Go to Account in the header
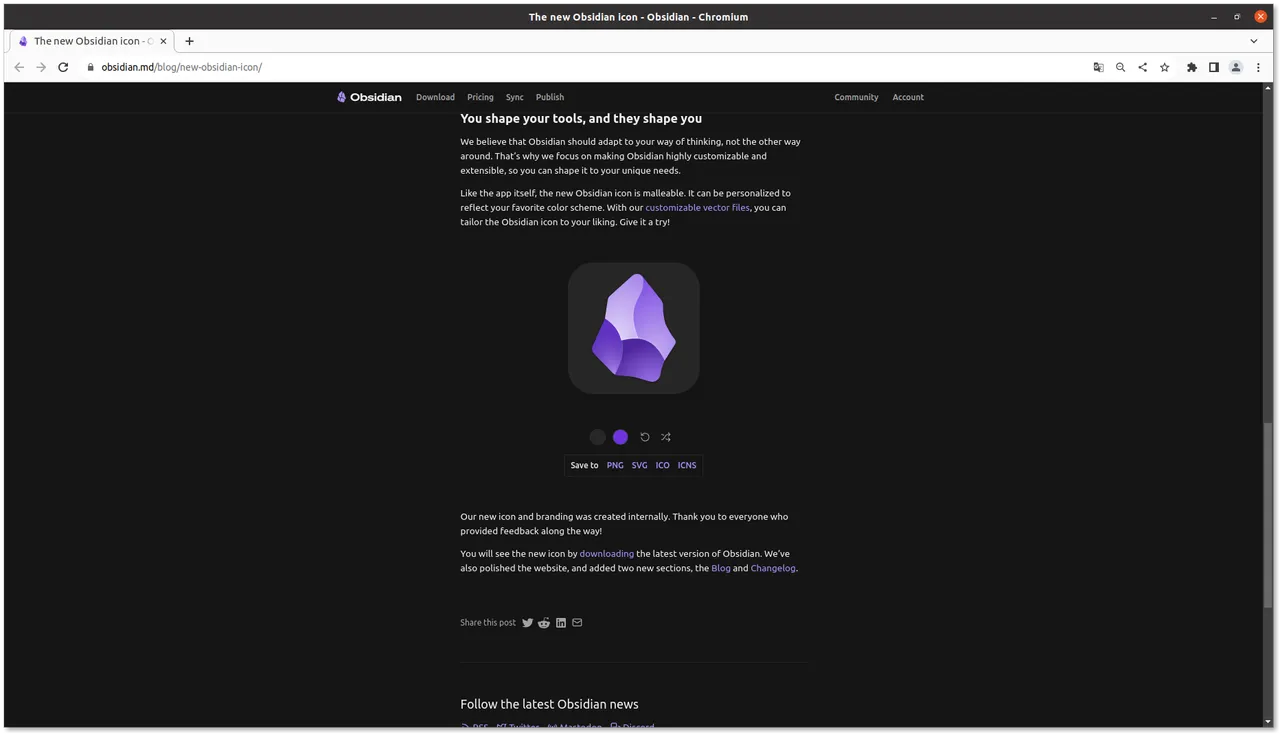The width and height of the screenshot is (1280, 734). pyautogui.click(x=908, y=97)
